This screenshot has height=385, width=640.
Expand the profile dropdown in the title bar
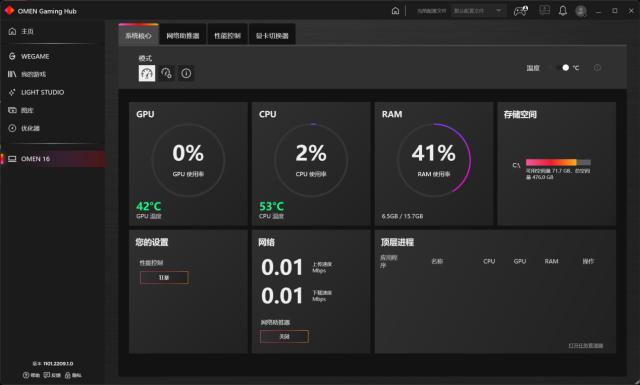pyautogui.click(x=479, y=11)
